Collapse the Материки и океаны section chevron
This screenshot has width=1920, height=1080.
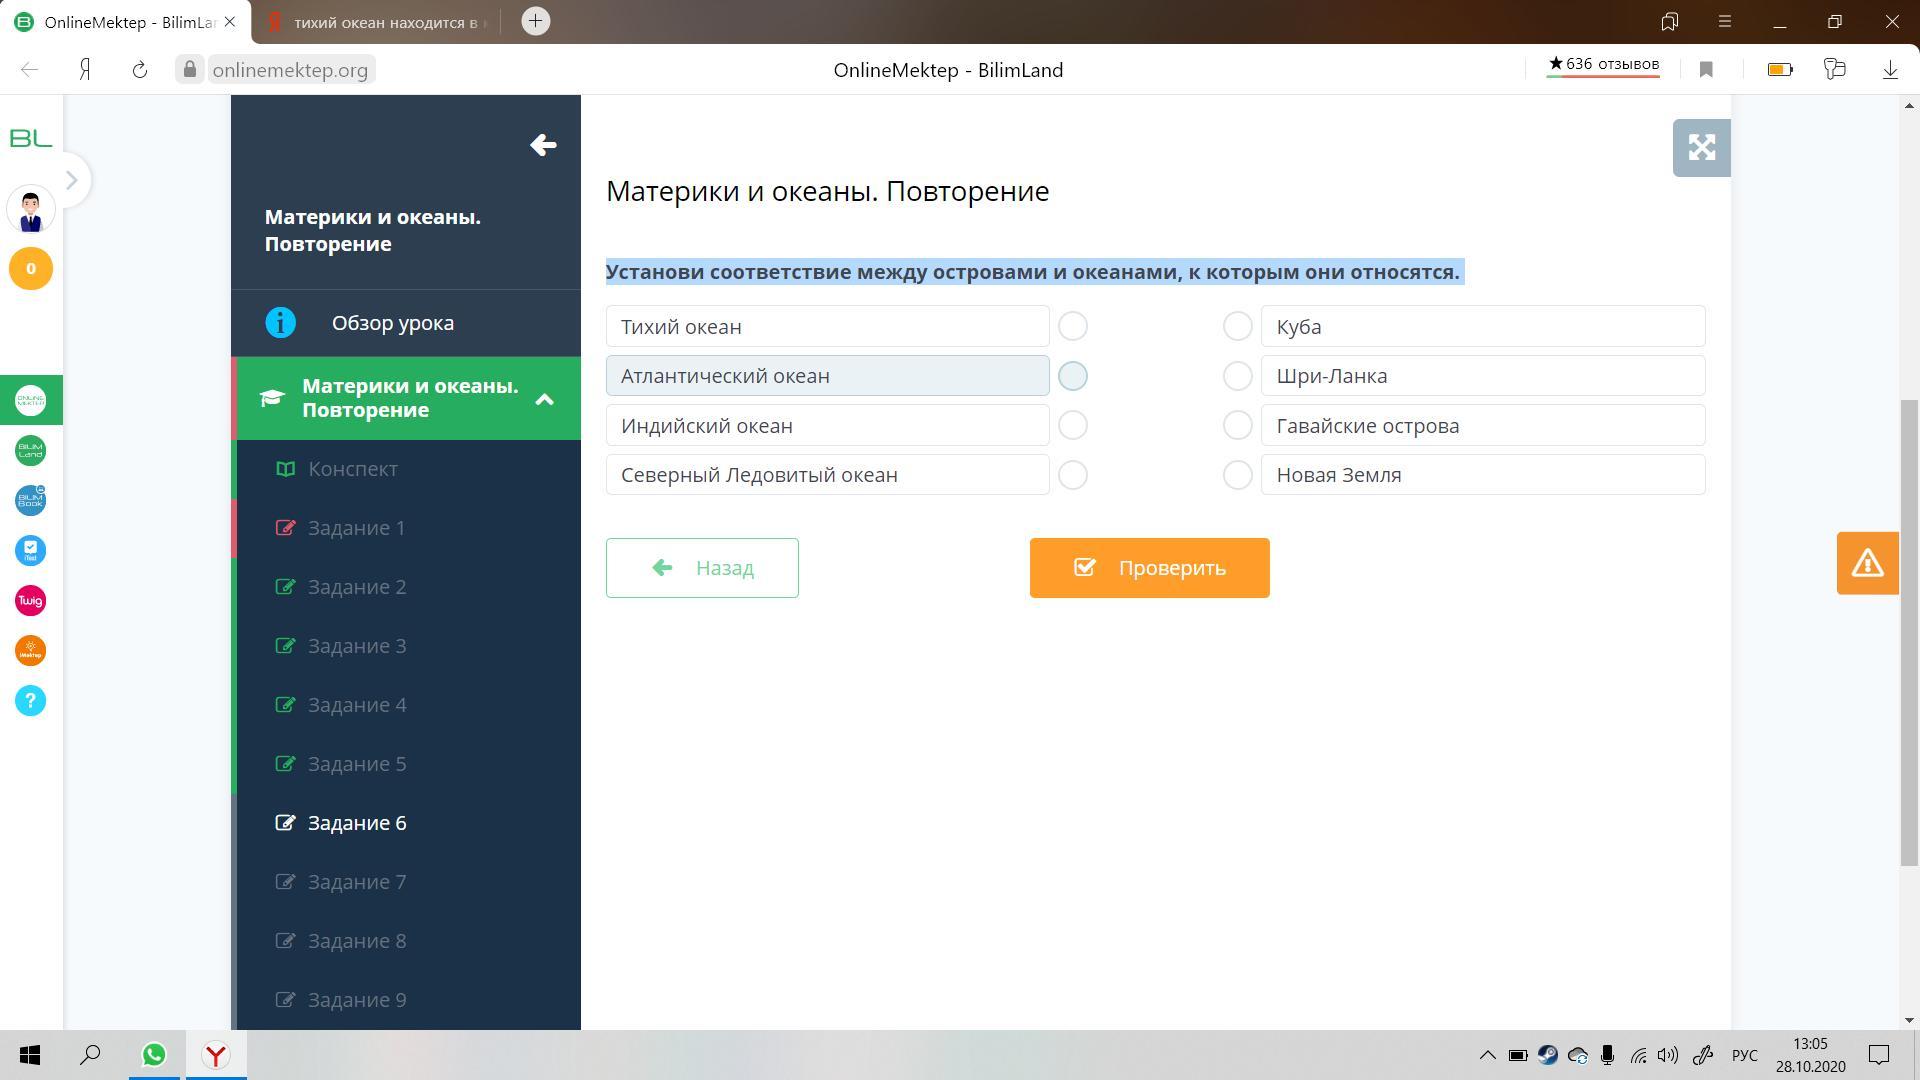pyautogui.click(x=545, y=399)
